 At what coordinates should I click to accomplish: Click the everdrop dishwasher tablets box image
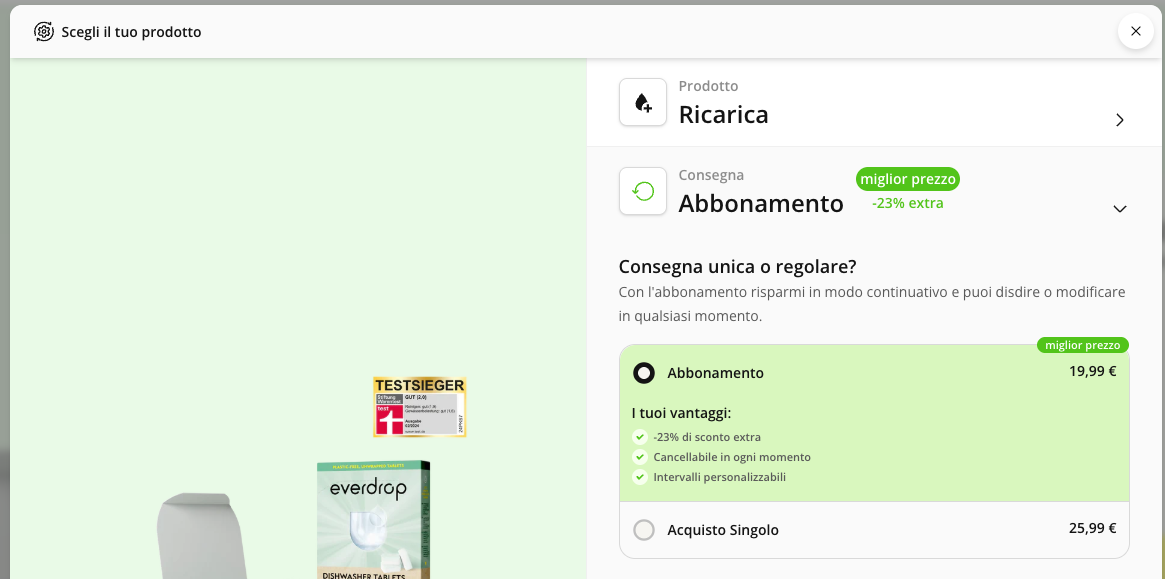[373, 520]
